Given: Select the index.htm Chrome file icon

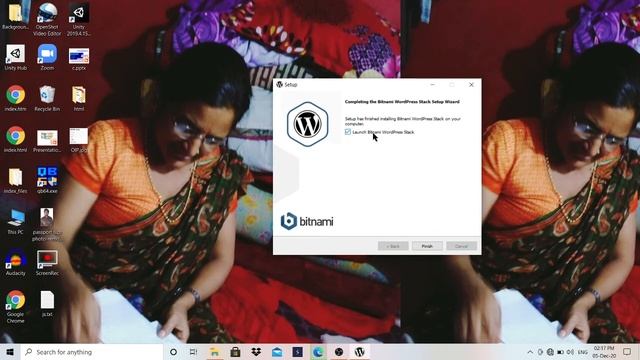Looking at the screenshot, I should click(16, 98).
